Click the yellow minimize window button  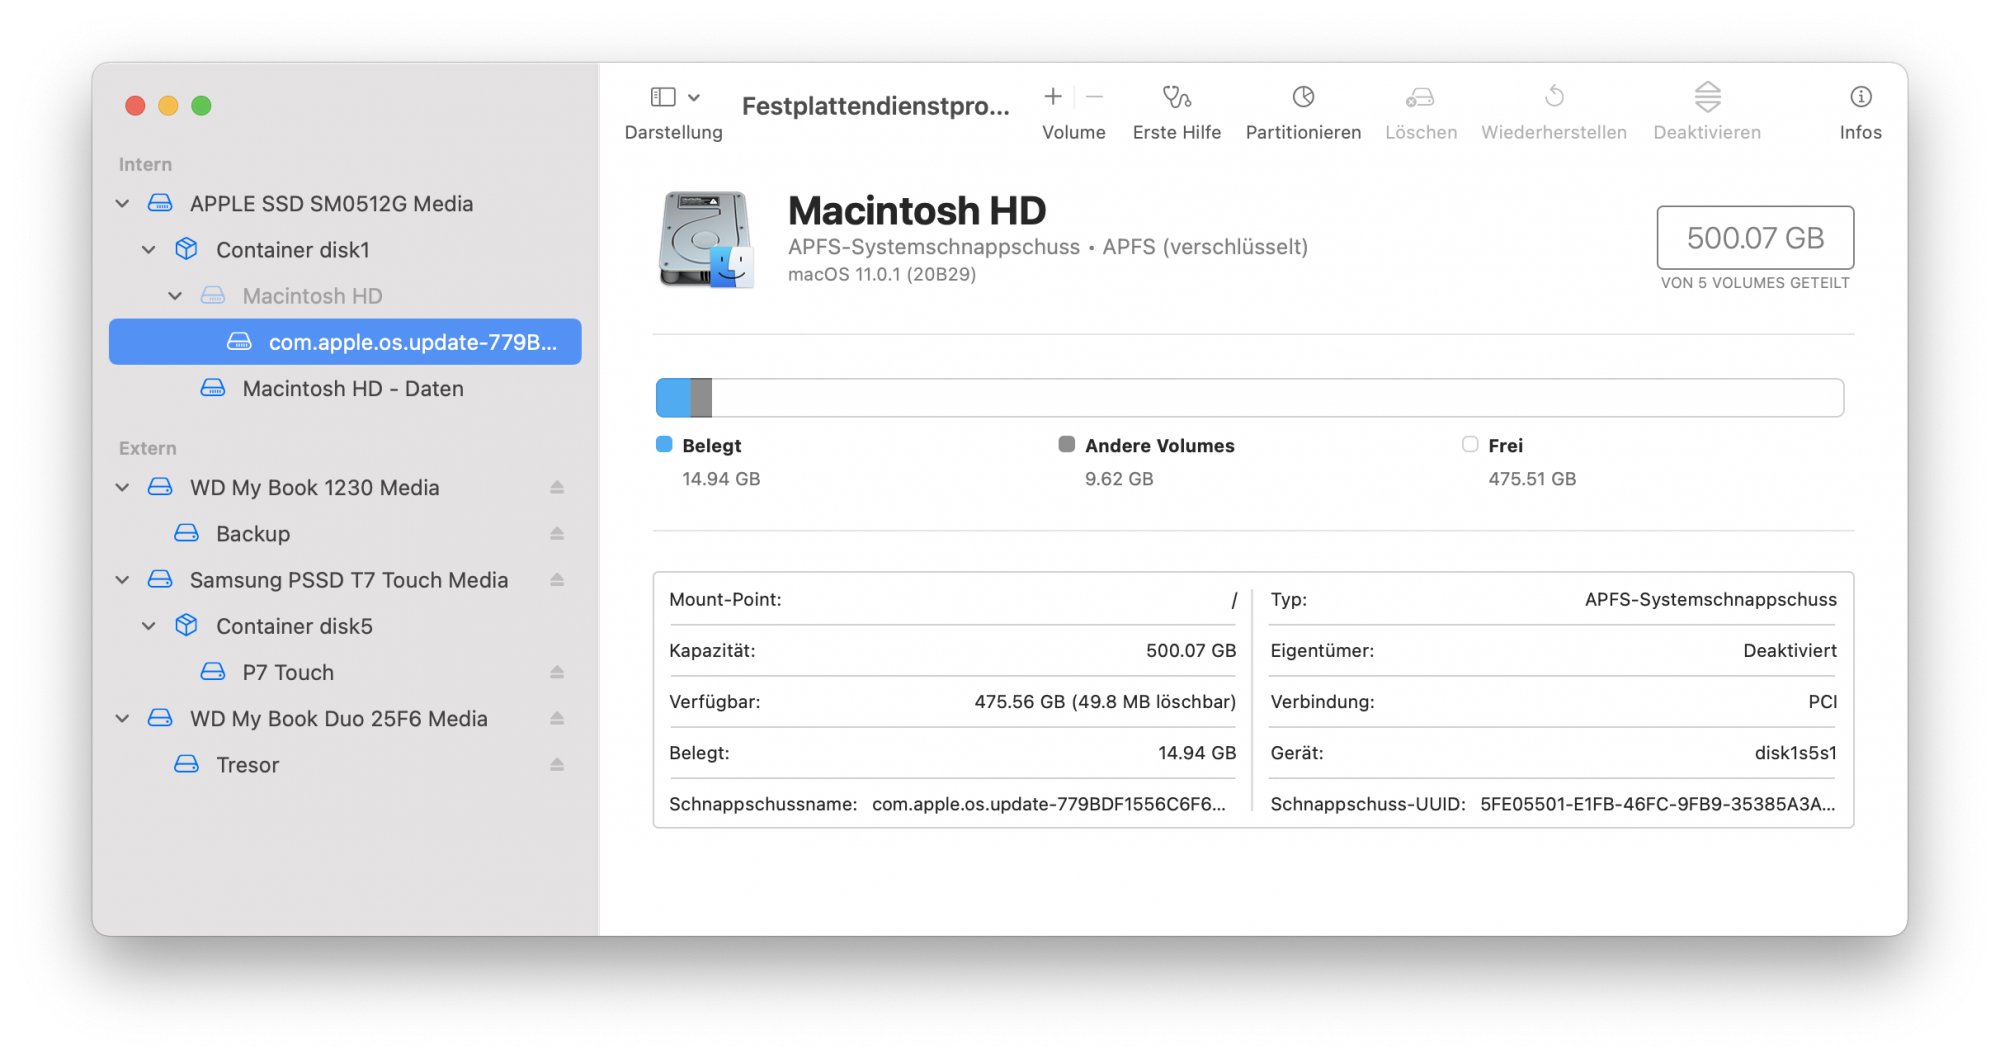(169, 106)
